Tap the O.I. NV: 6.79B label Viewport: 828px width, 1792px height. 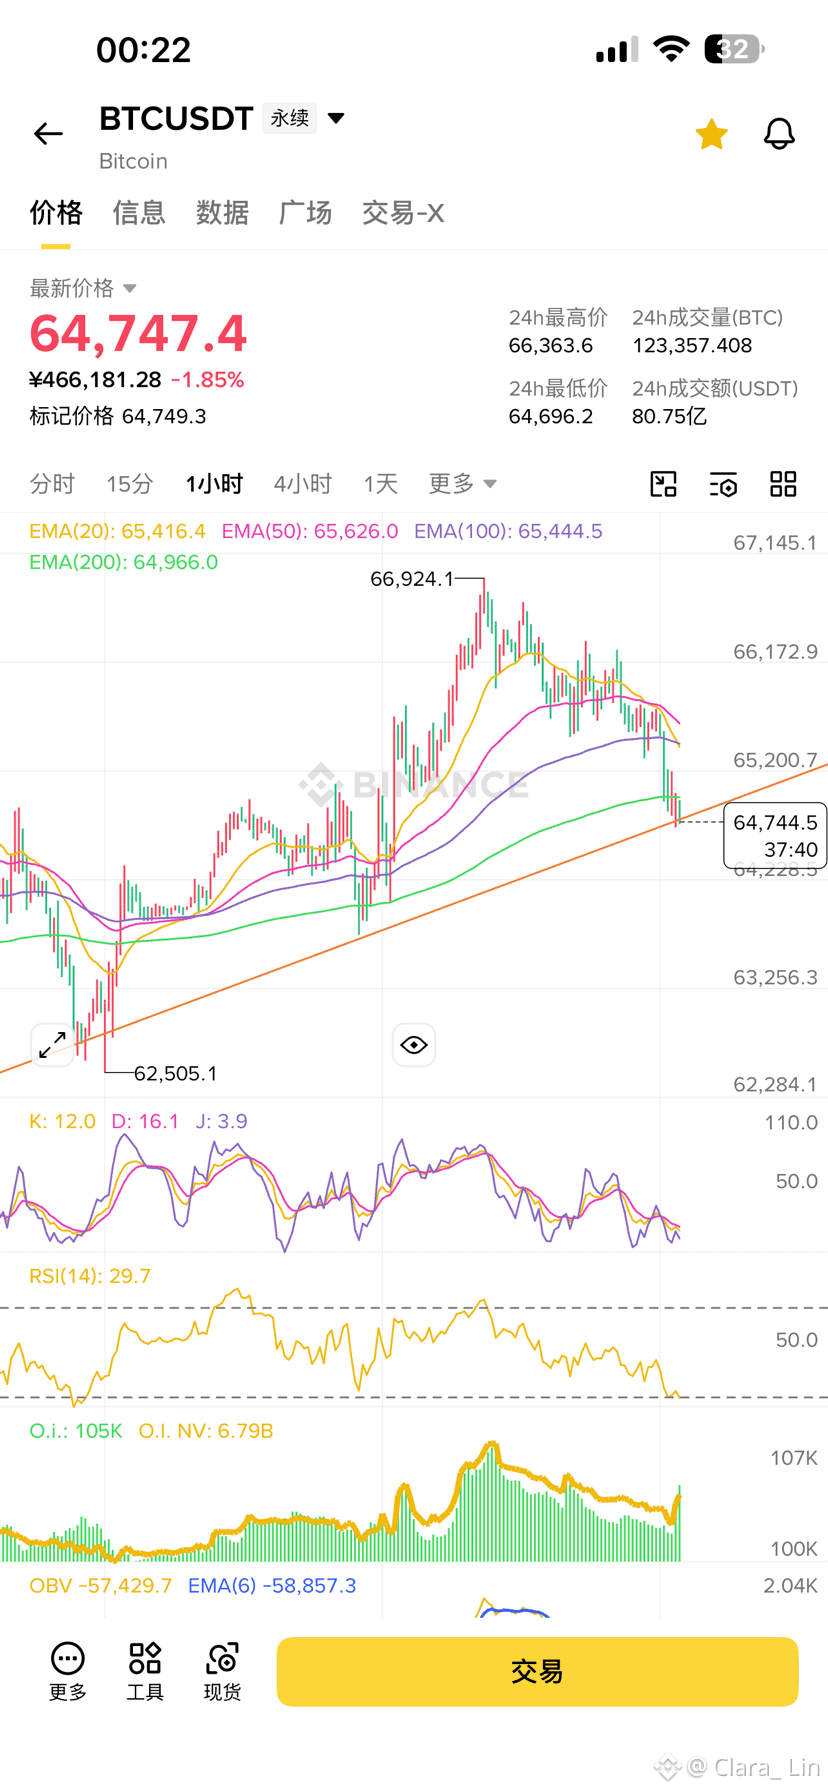coord(206,1431)
